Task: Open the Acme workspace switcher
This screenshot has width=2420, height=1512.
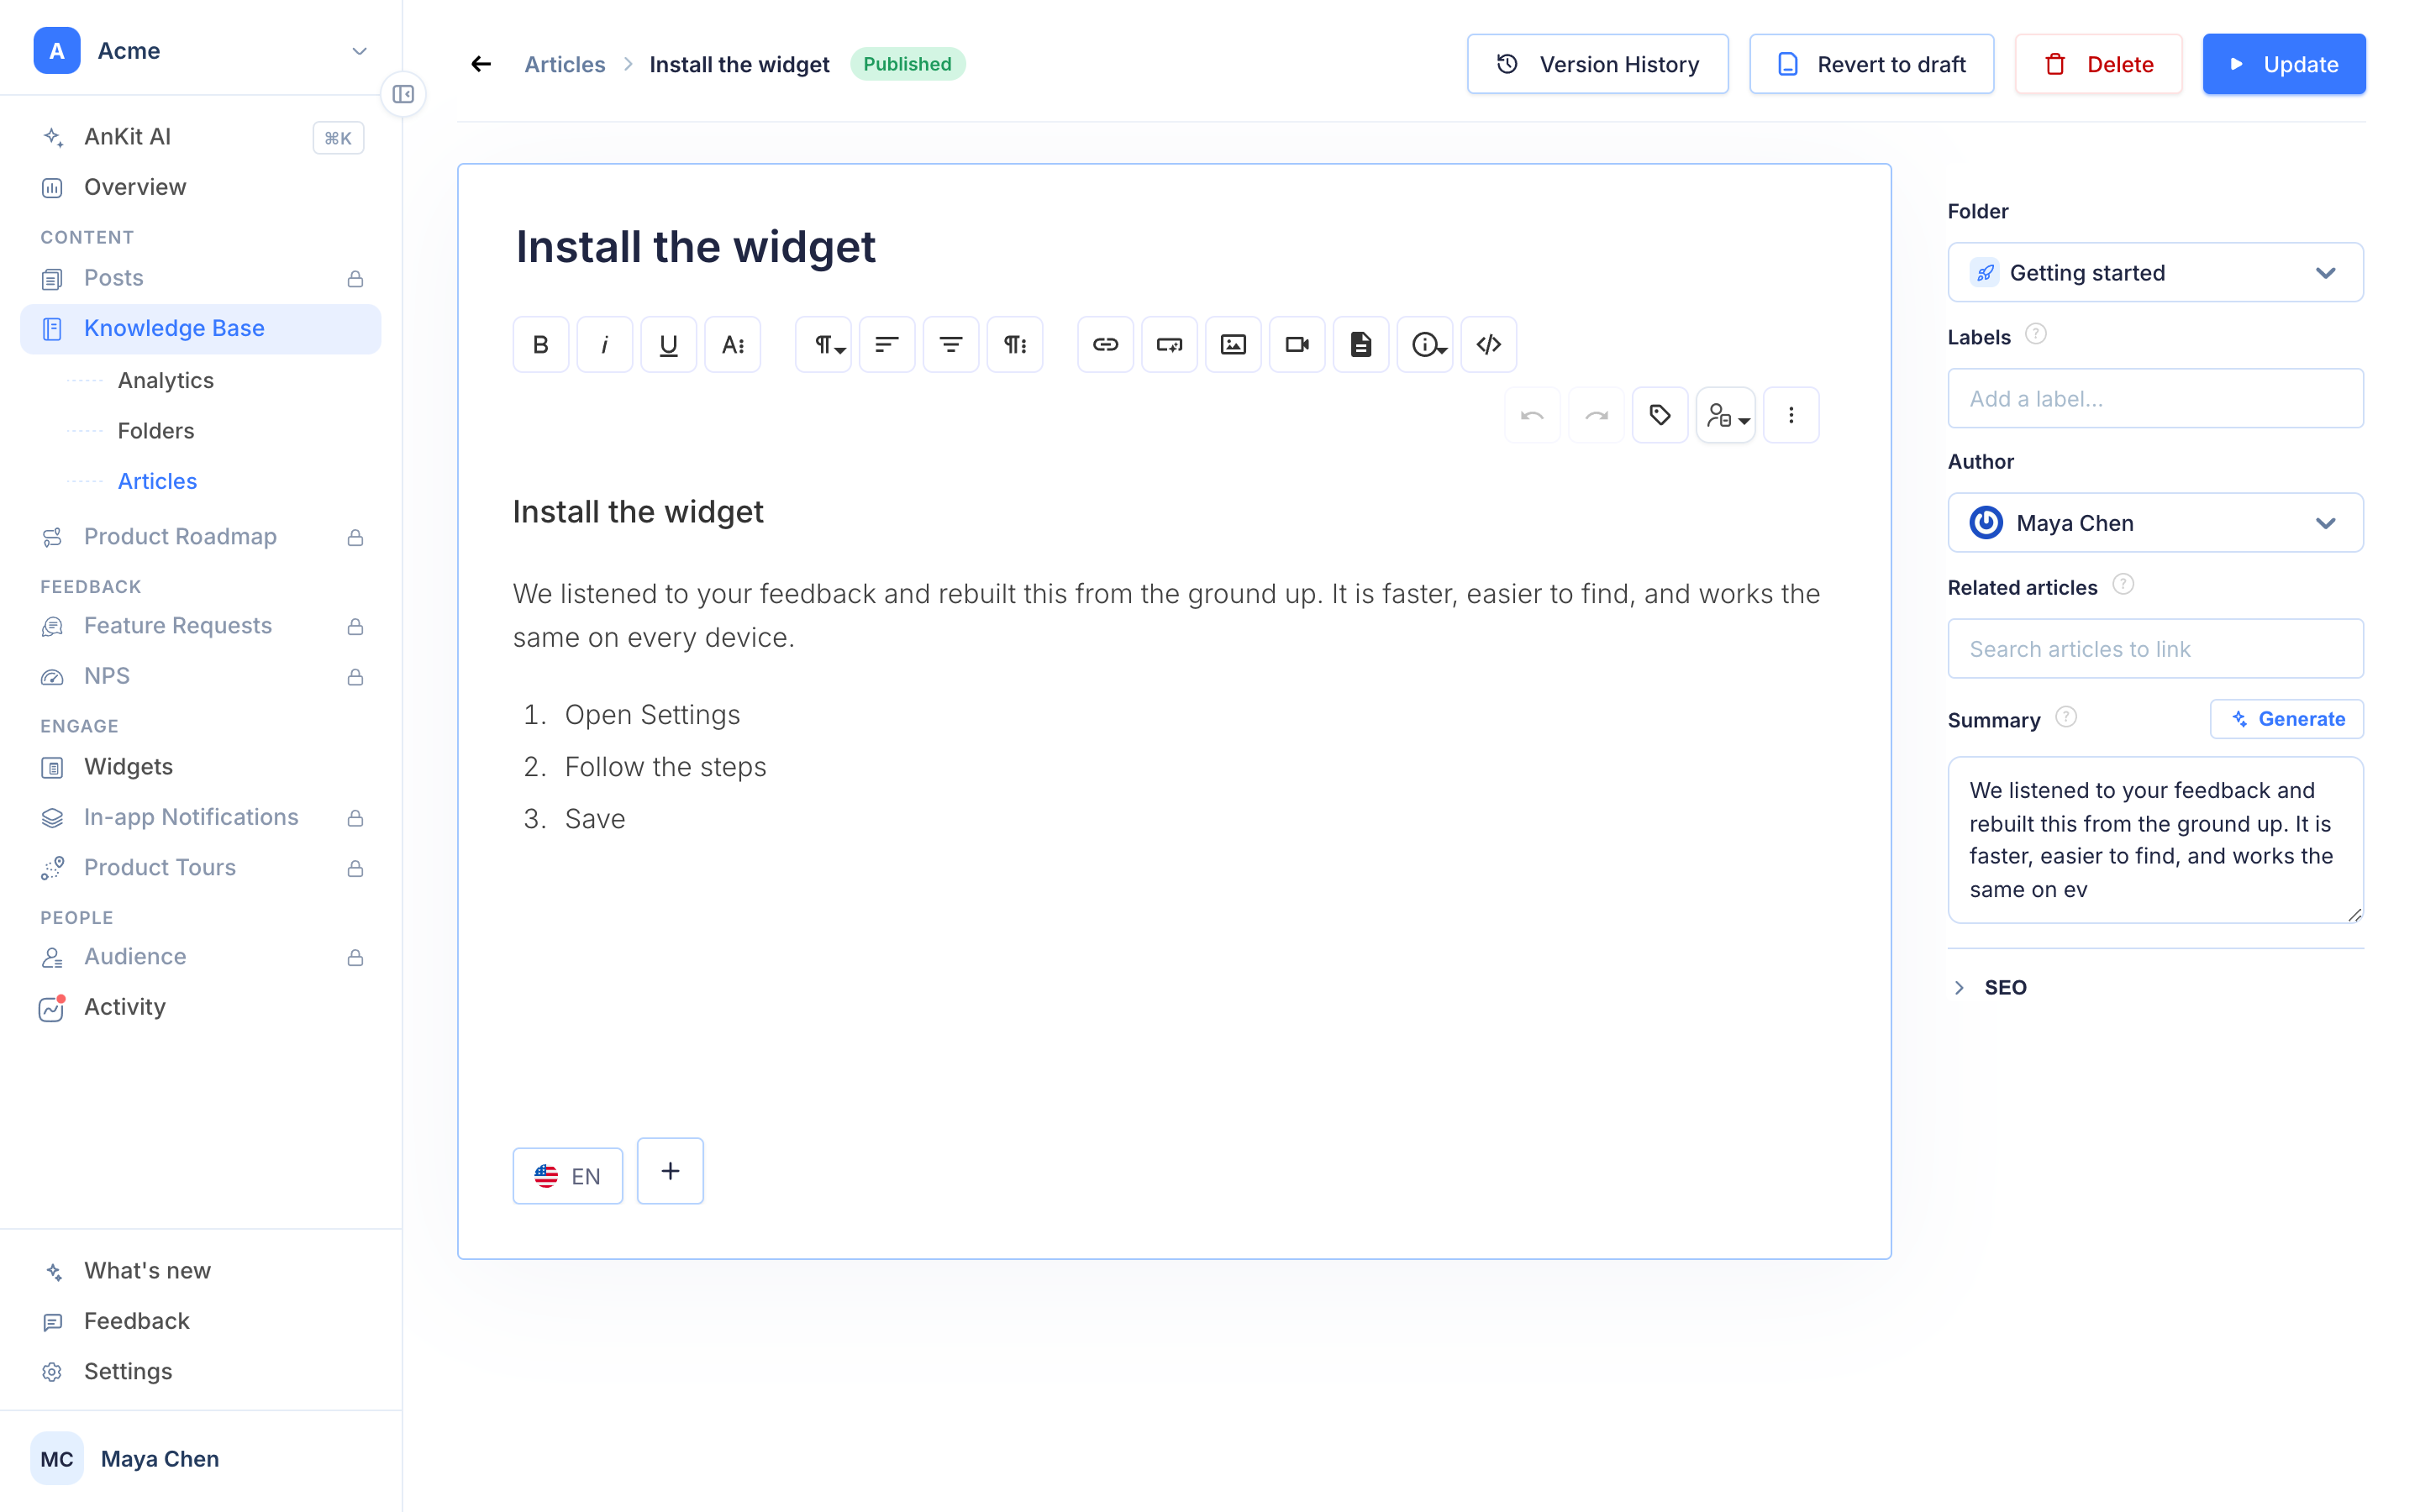Action: (201, 50)
